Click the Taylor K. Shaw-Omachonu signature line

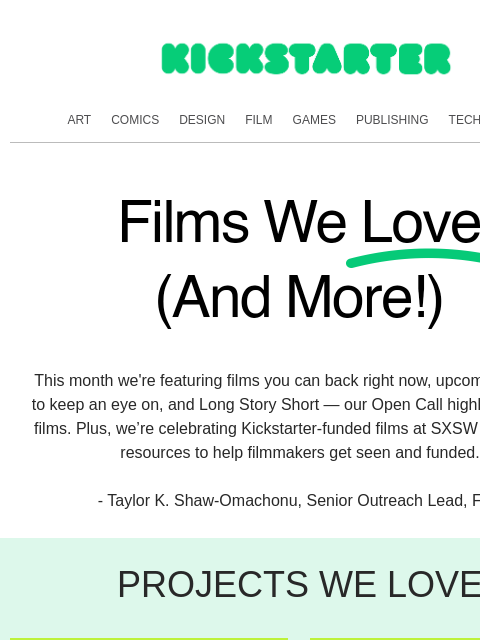tap(289, 500)
